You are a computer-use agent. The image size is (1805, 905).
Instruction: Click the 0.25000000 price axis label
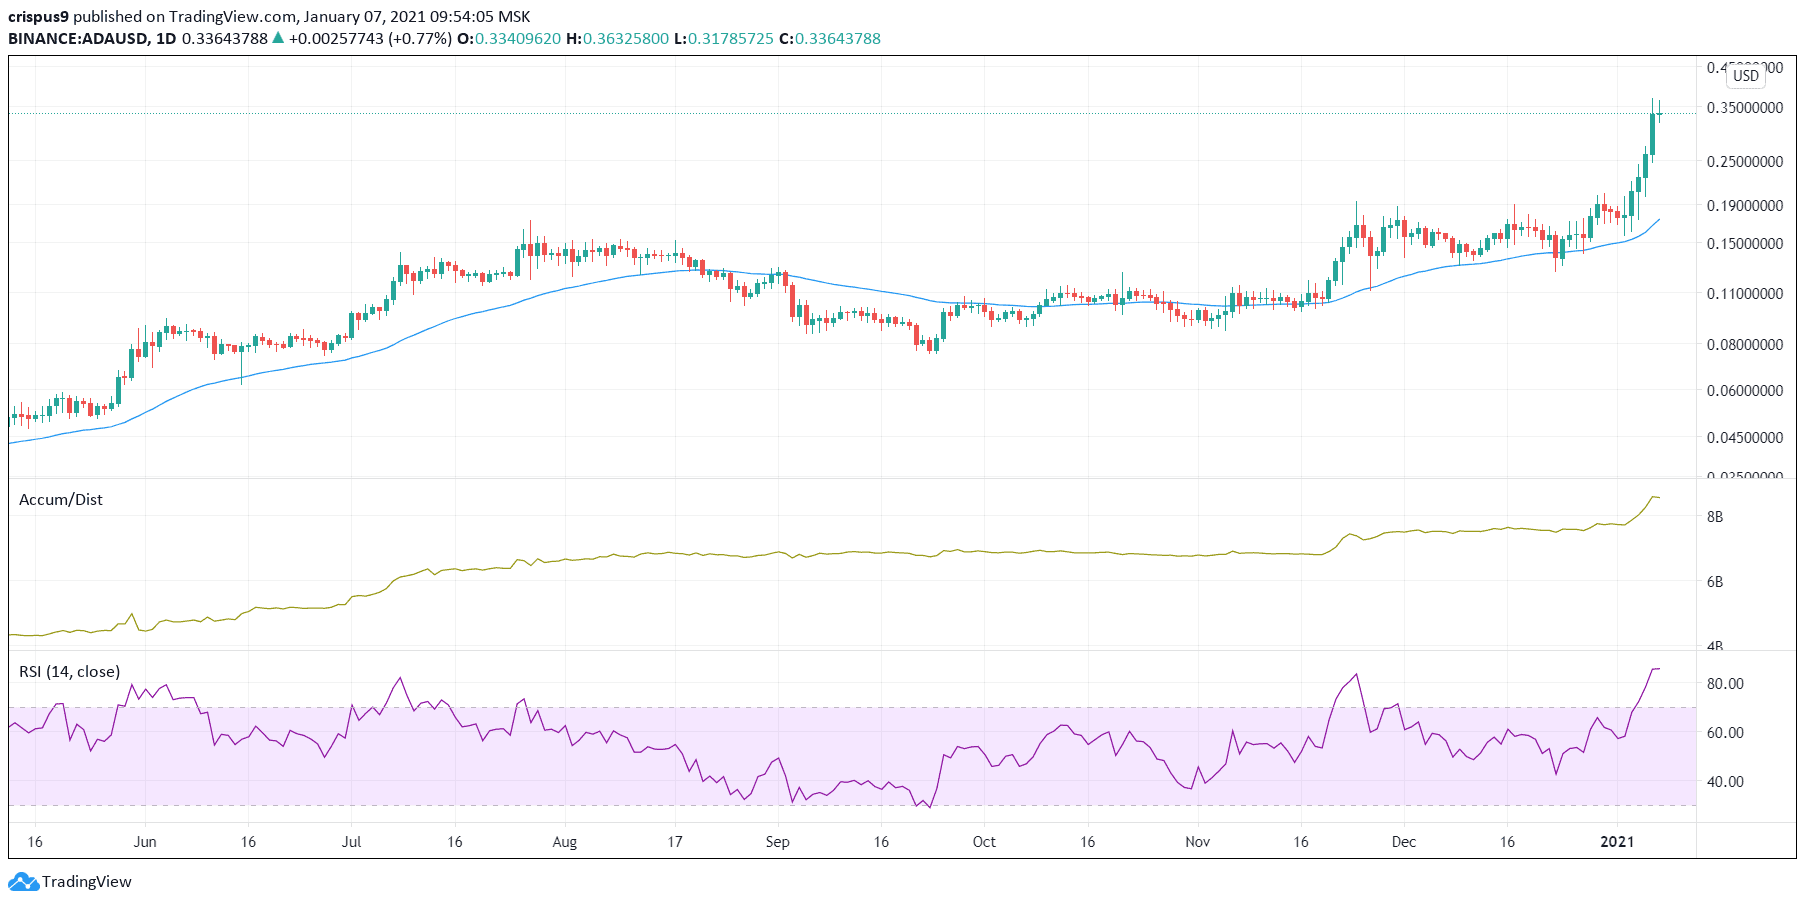[1745, 162]
